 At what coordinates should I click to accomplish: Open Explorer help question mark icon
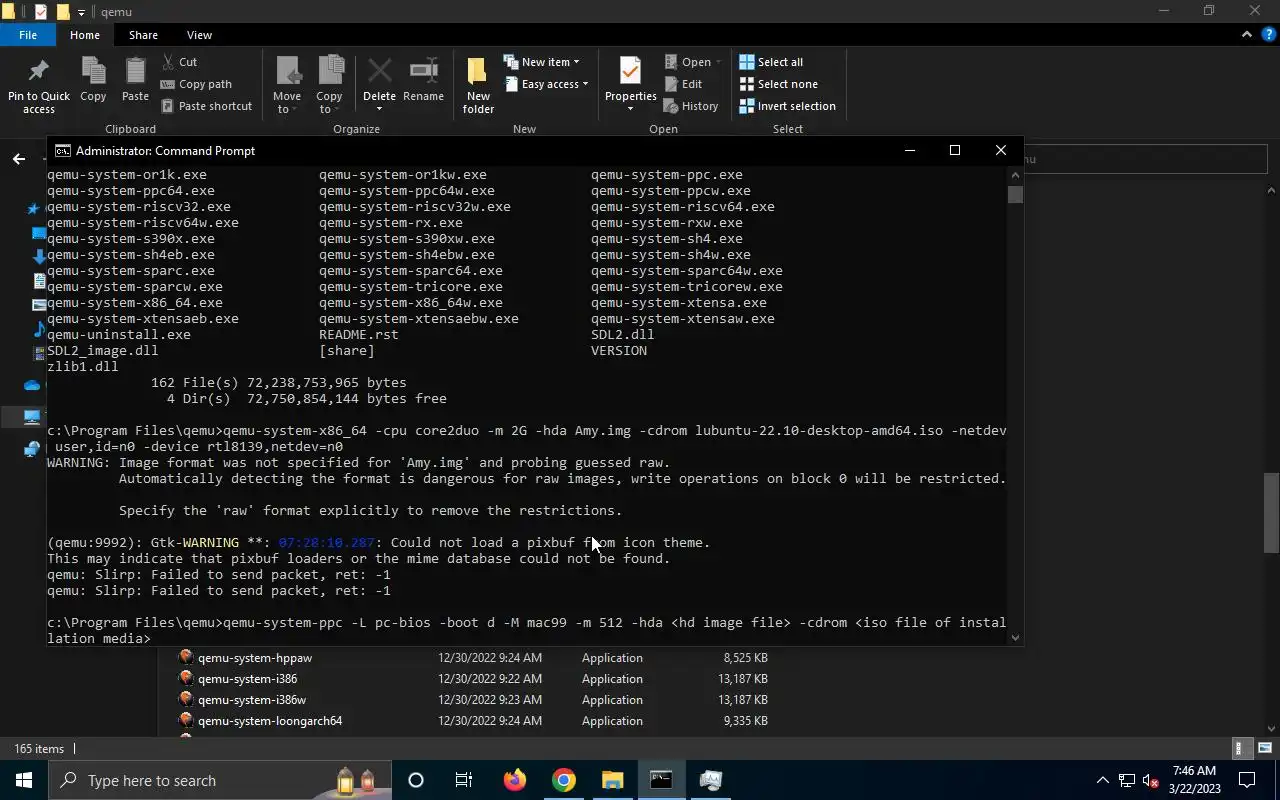click(1268, 35)
